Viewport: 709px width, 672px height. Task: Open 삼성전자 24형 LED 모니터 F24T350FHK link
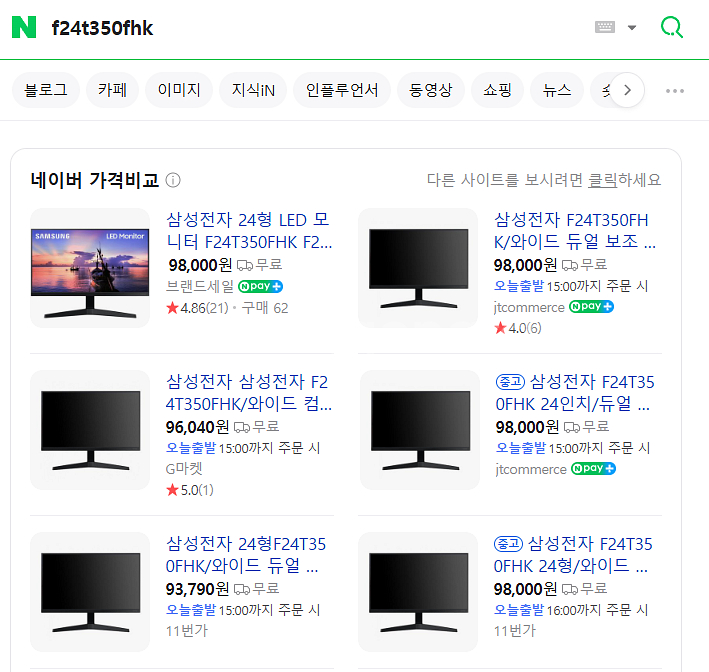click(249, 231)
